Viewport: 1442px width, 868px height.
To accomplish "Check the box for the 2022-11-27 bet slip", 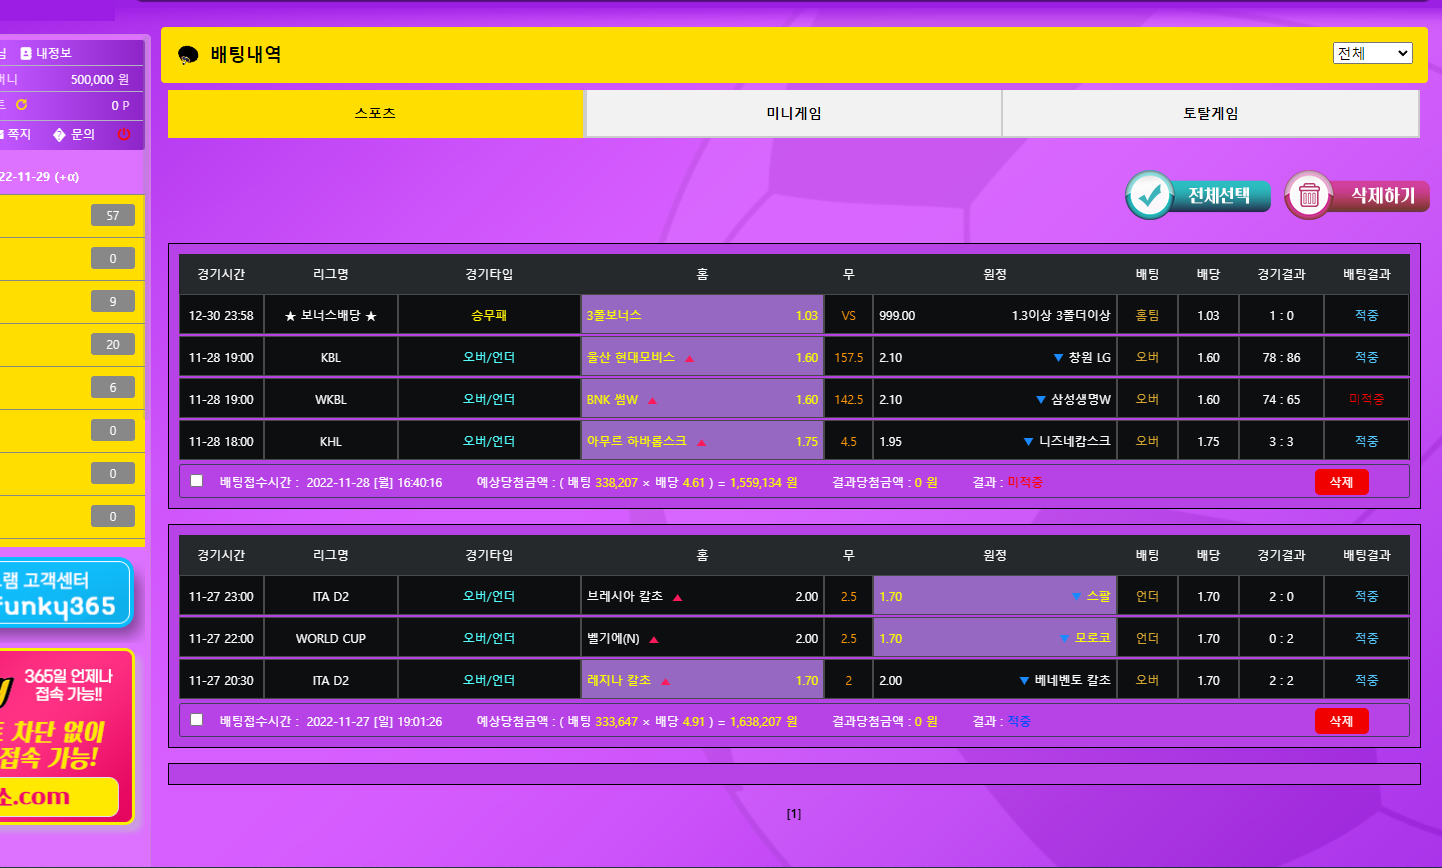I will [x=197, y=720].
